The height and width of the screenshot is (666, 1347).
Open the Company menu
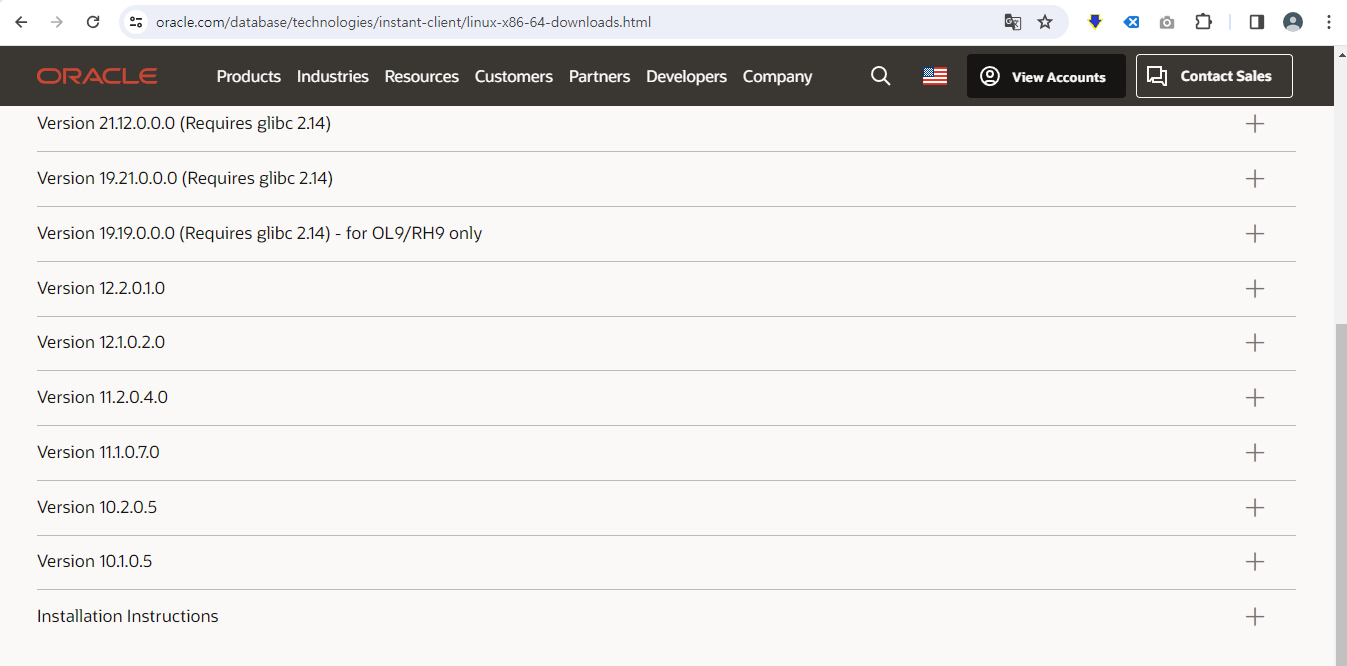(778, 76)
